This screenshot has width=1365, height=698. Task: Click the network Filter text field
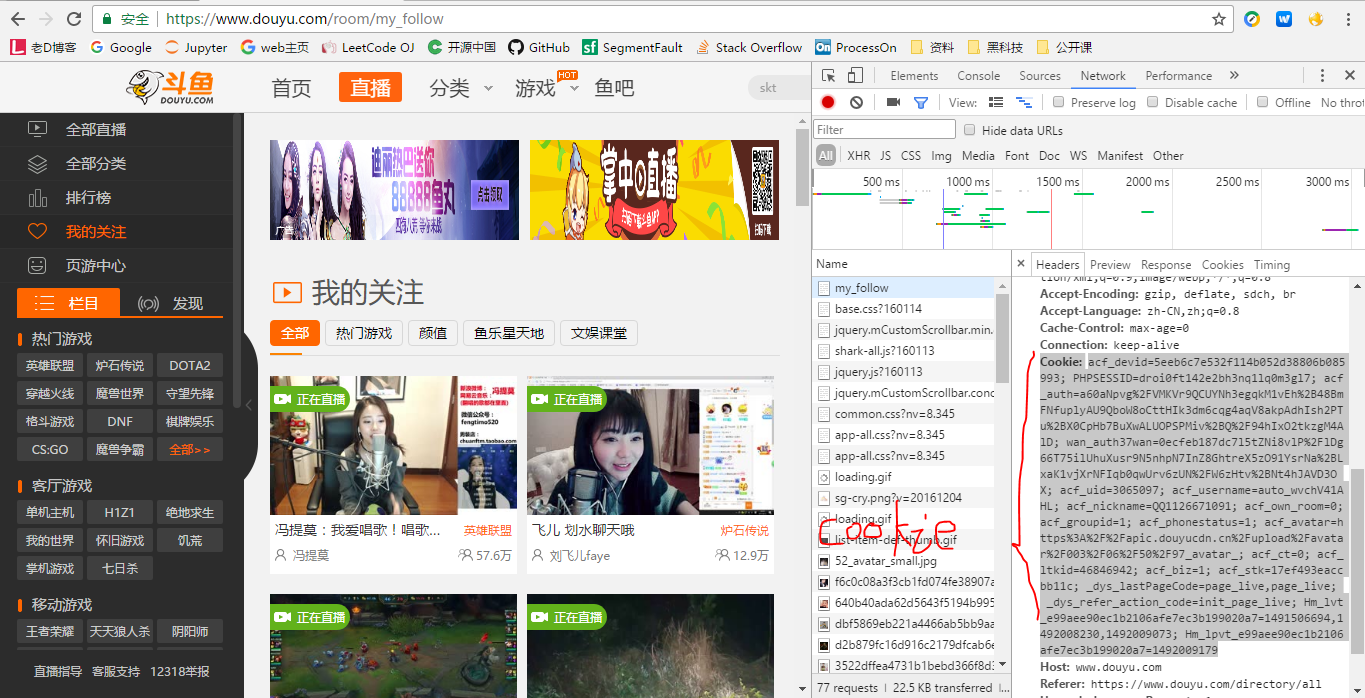click(x=884, y=130)
